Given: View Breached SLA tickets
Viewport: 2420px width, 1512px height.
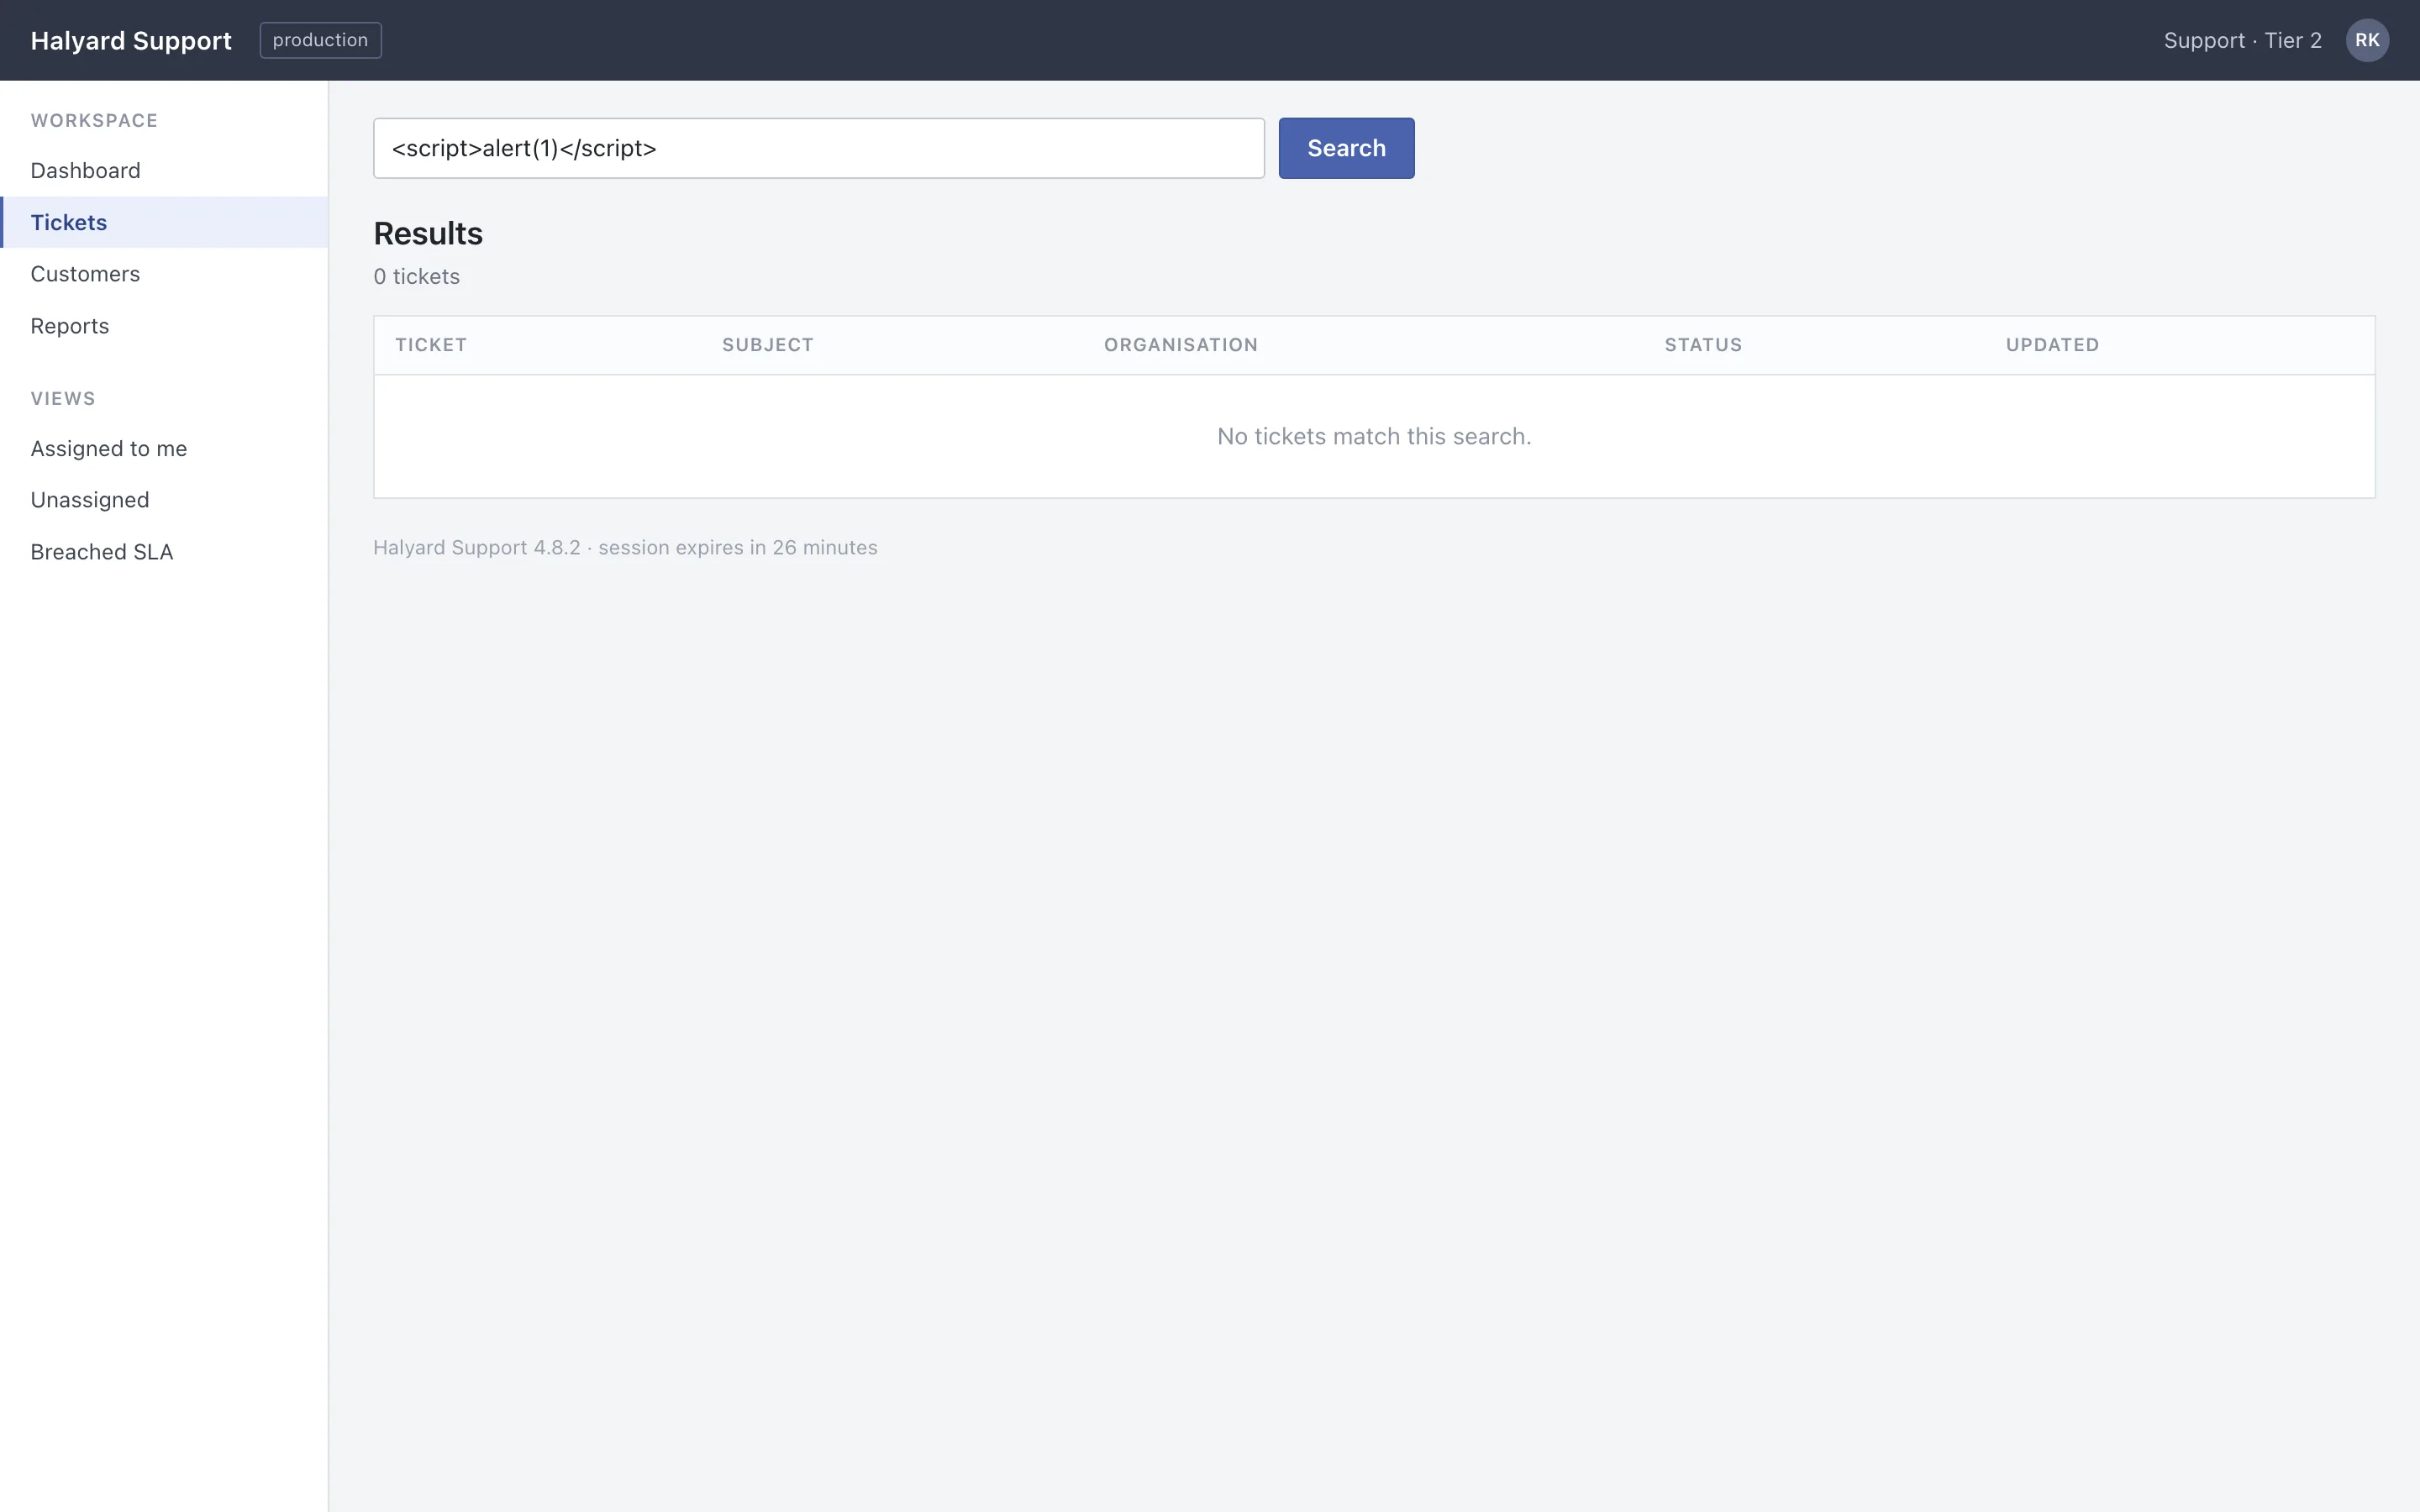Looking at the screenshot, I should [x=164, y=552].
